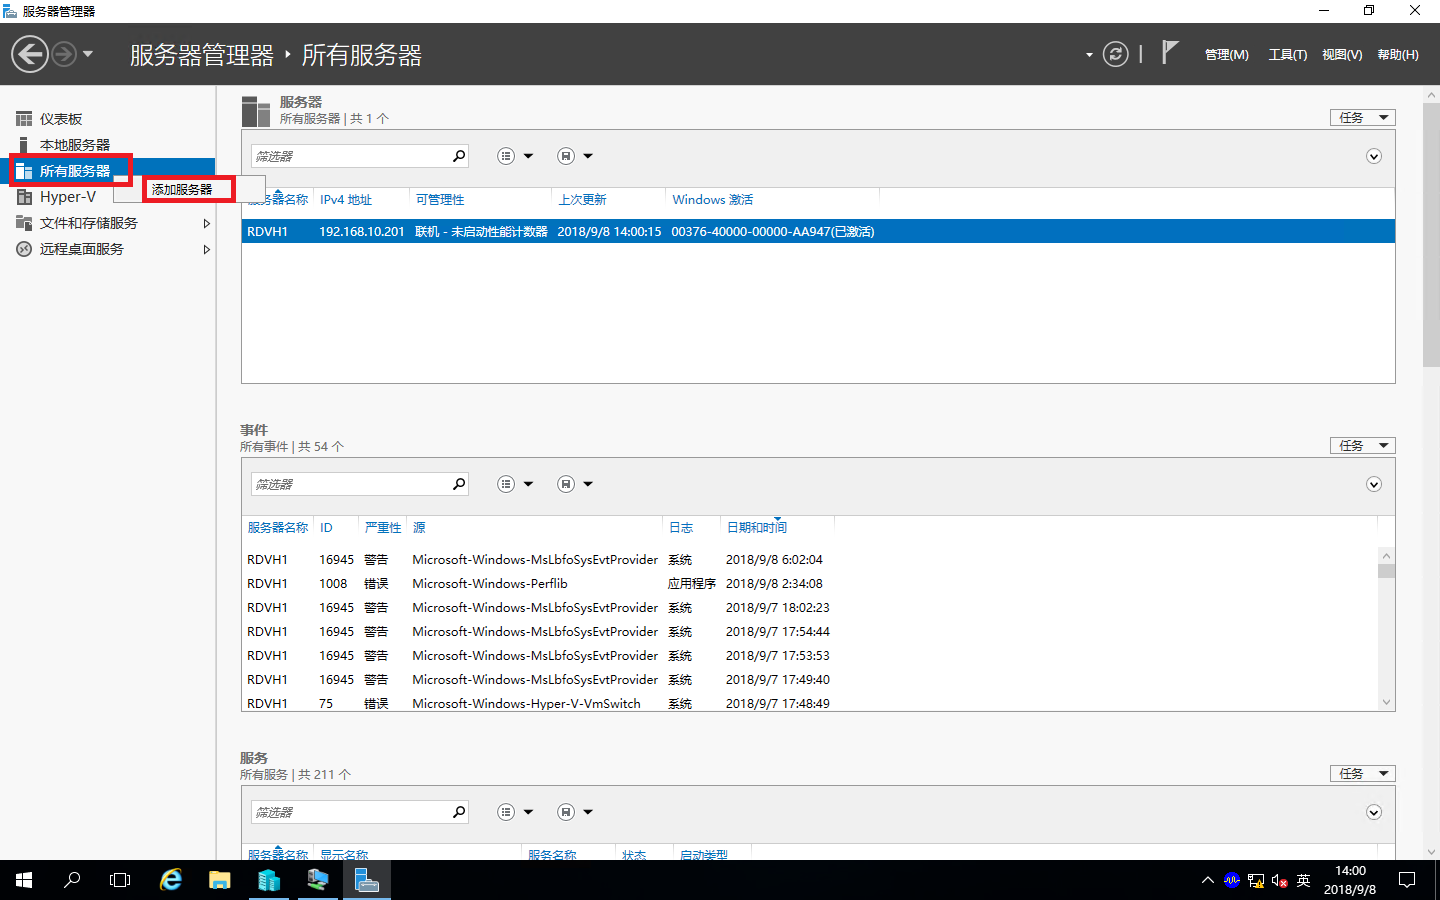Open the 帮助(H) menu
This screenshot has width=1440, height=900.
point(1398,55)
